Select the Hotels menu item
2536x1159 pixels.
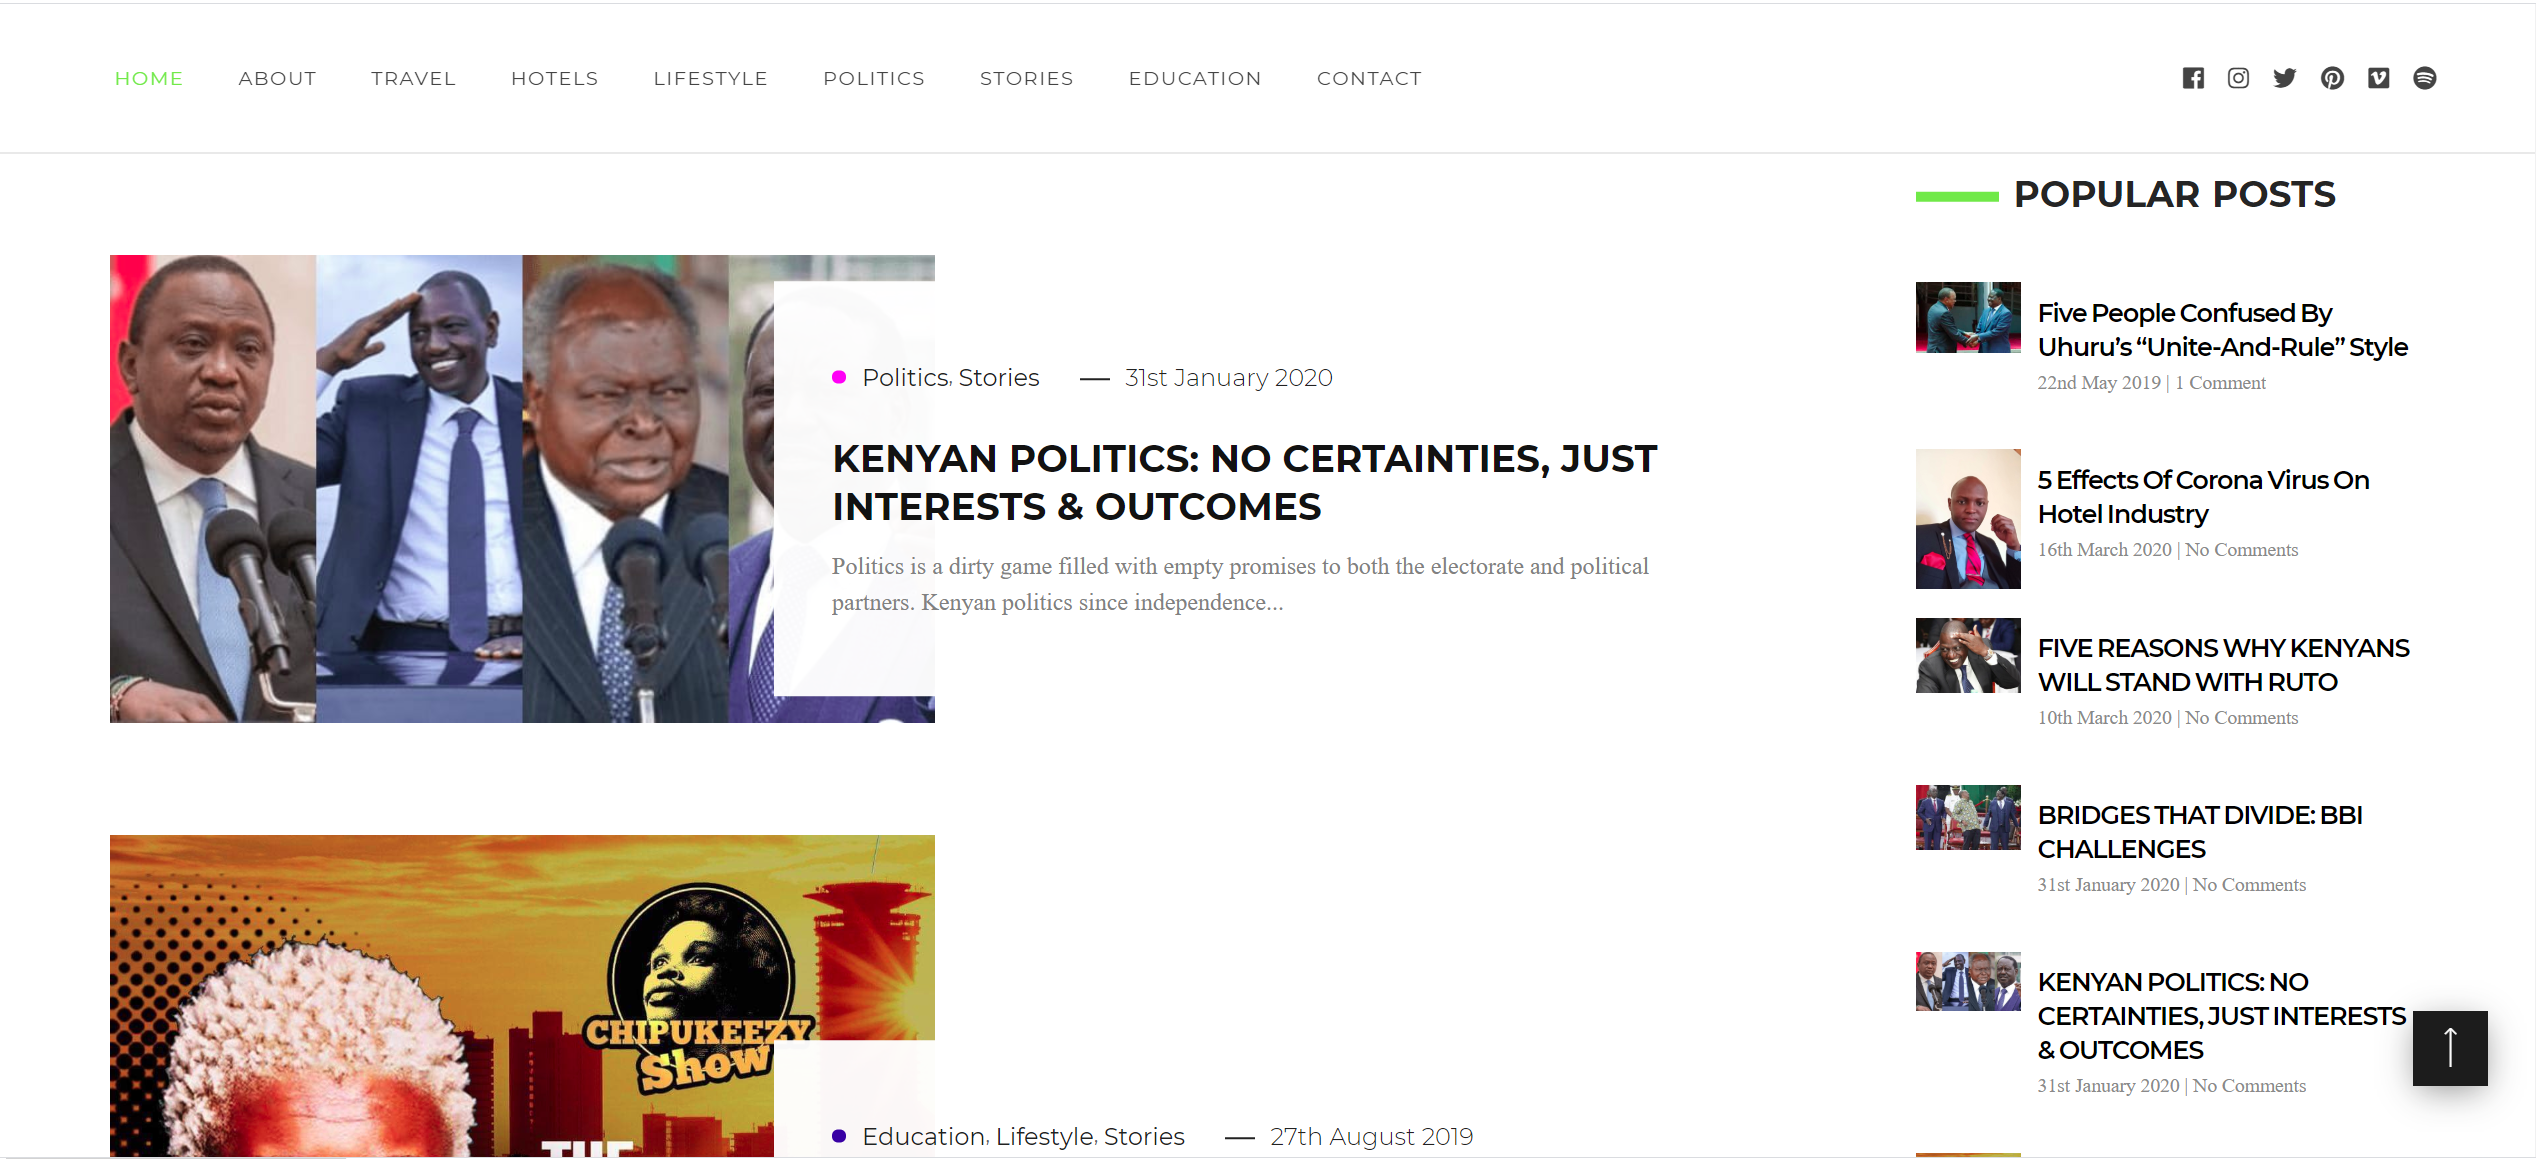pyautogui.click(x=554, y=78)
